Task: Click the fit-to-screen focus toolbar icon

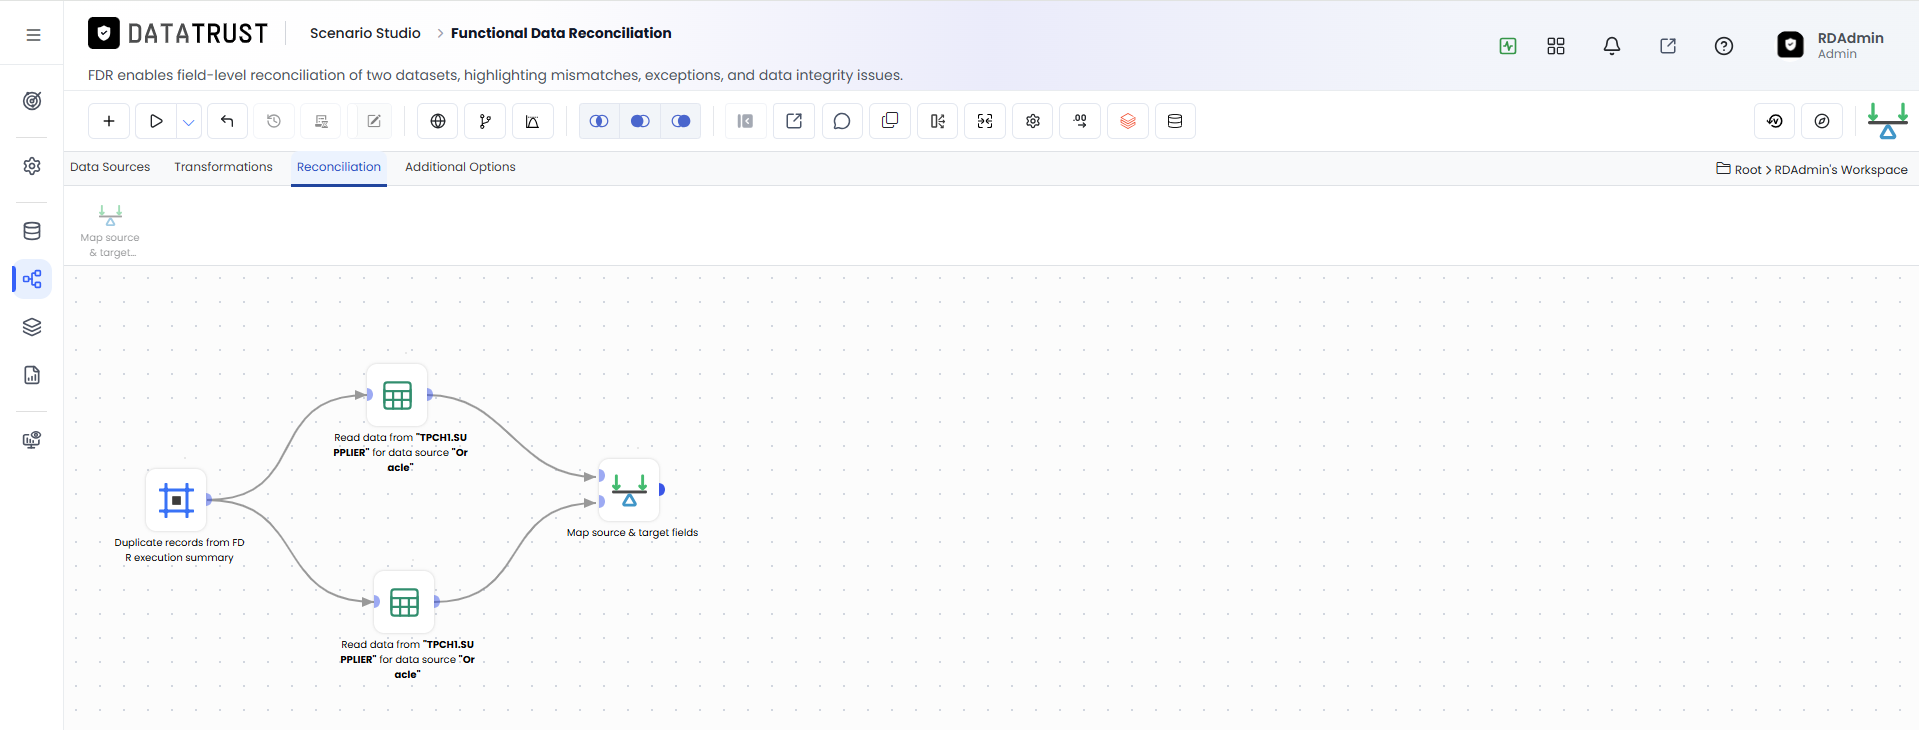Action: [x=985, y=121]
